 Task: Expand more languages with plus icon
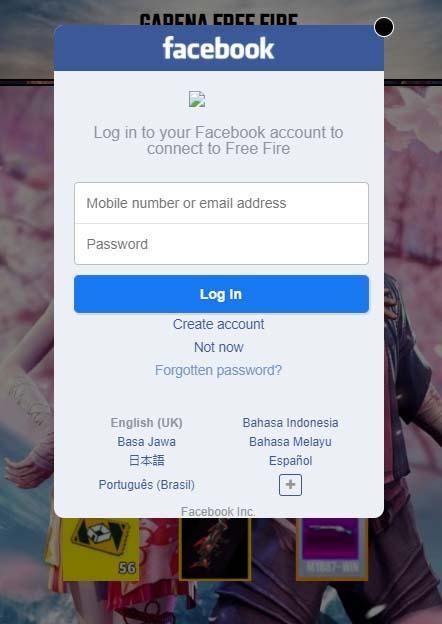290,485
